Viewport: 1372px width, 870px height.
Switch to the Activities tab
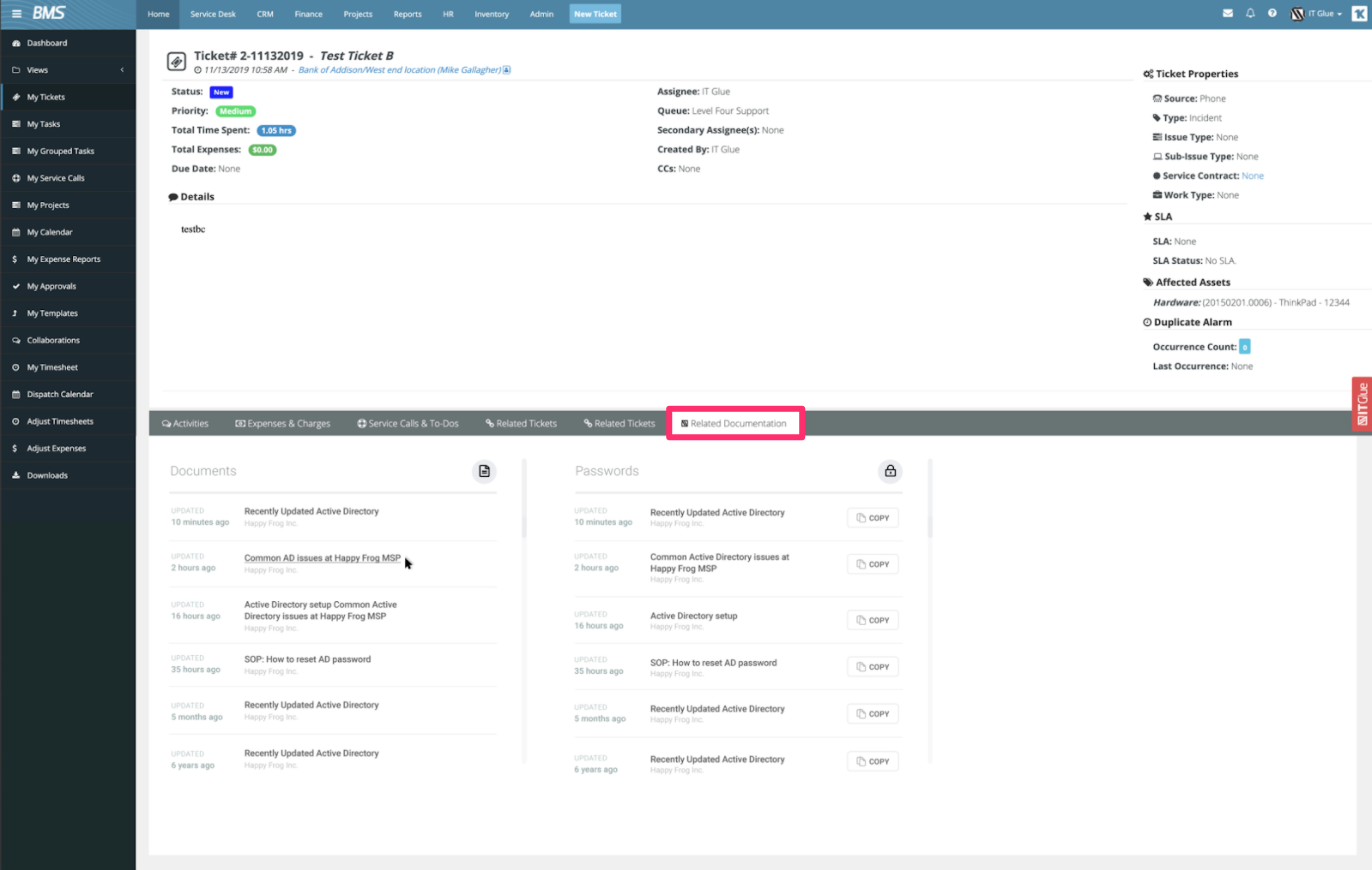(x=185, y=423)
